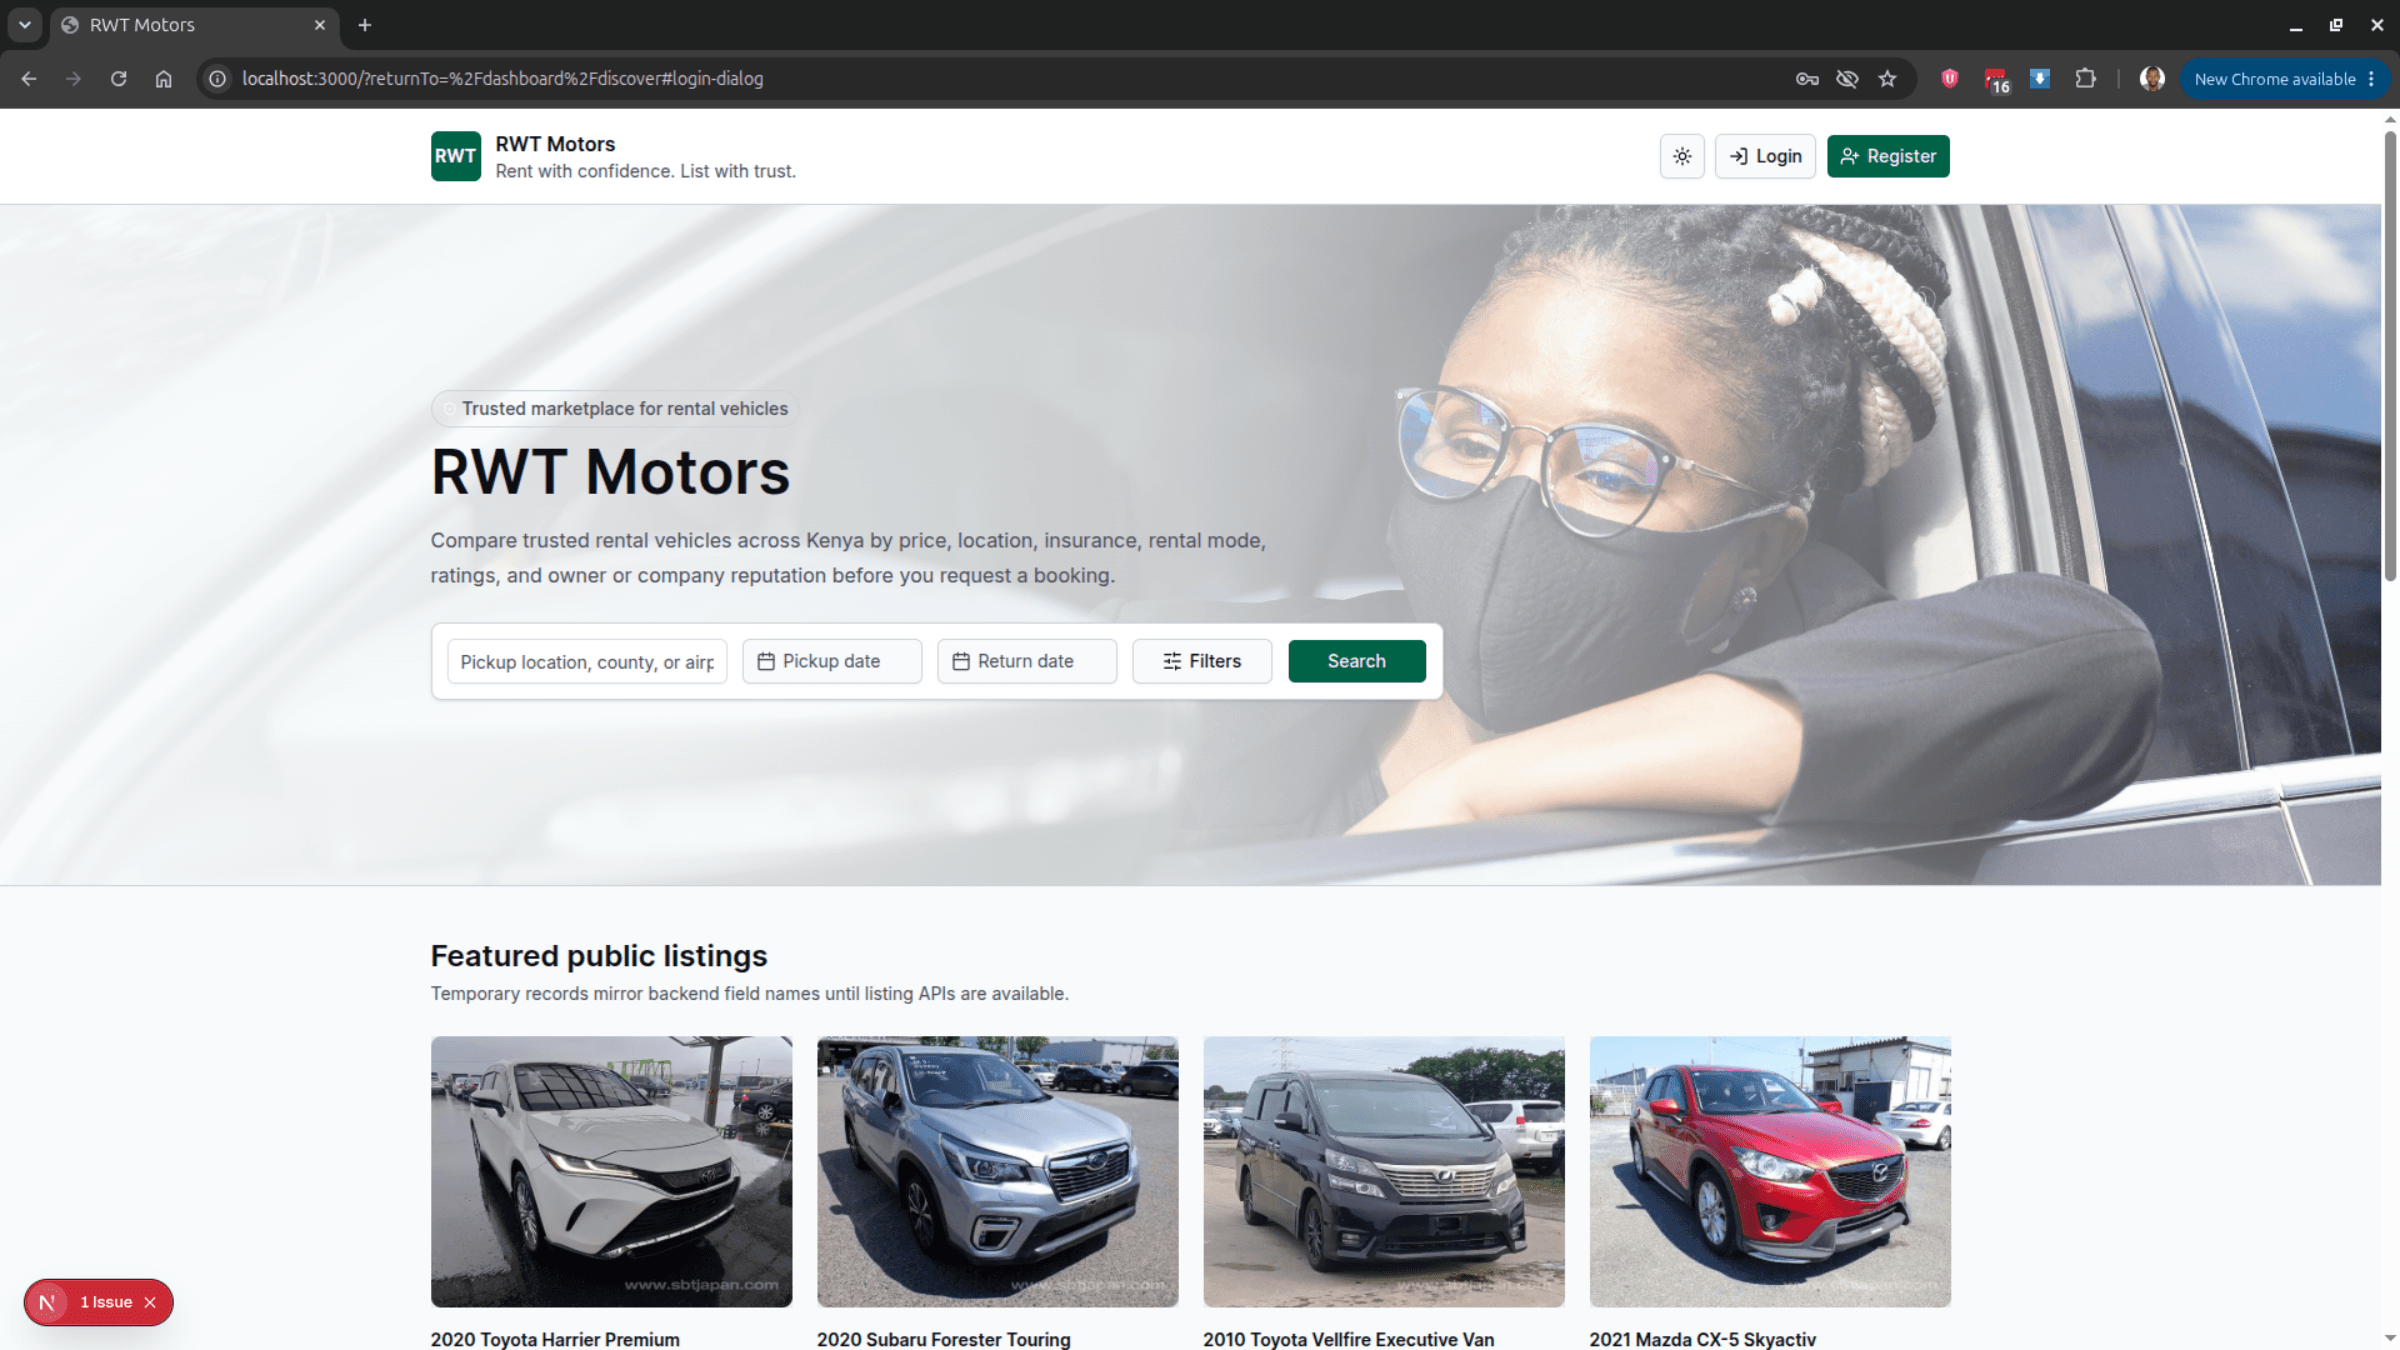
Task: Click the crossed-out eye tracking icon
Action: coord(1847,79)
